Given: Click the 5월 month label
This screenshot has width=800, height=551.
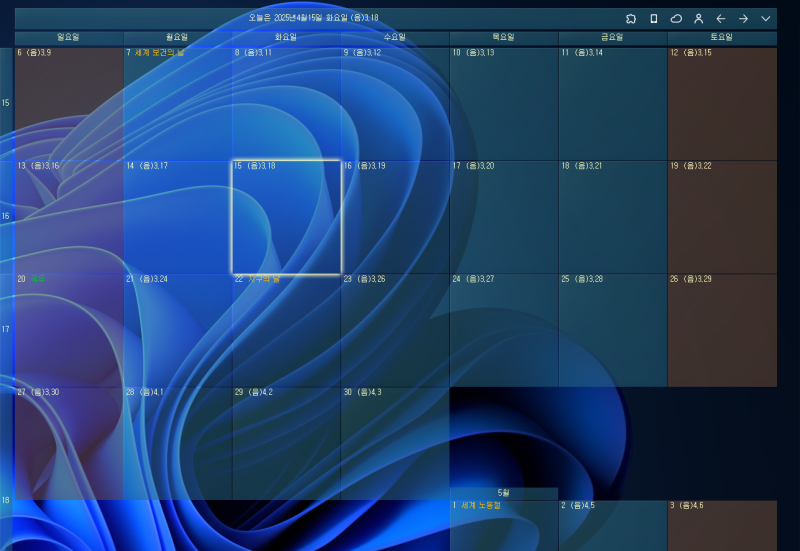Looking at the screenshot, I should pyautogui.click(x=504, y=493).
